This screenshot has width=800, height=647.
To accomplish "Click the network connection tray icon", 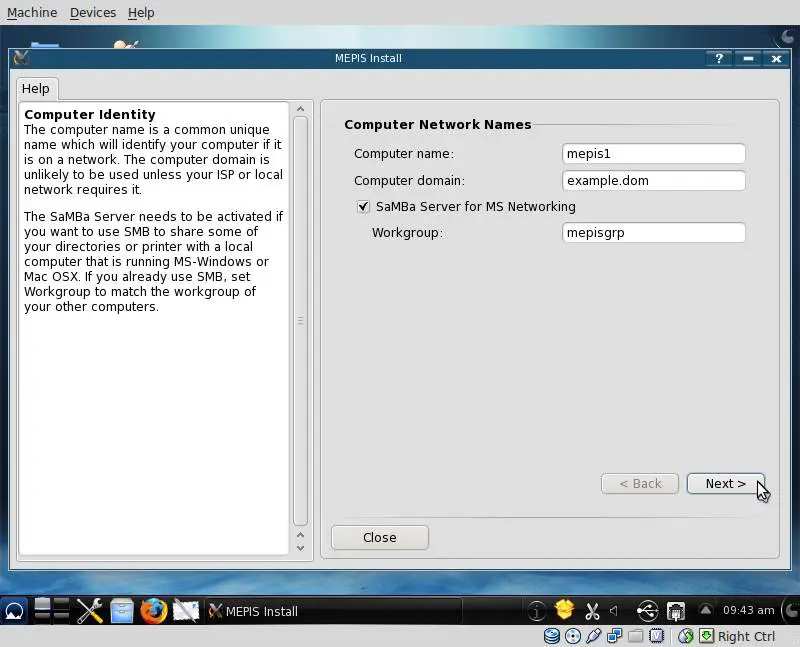I will 676,611.
